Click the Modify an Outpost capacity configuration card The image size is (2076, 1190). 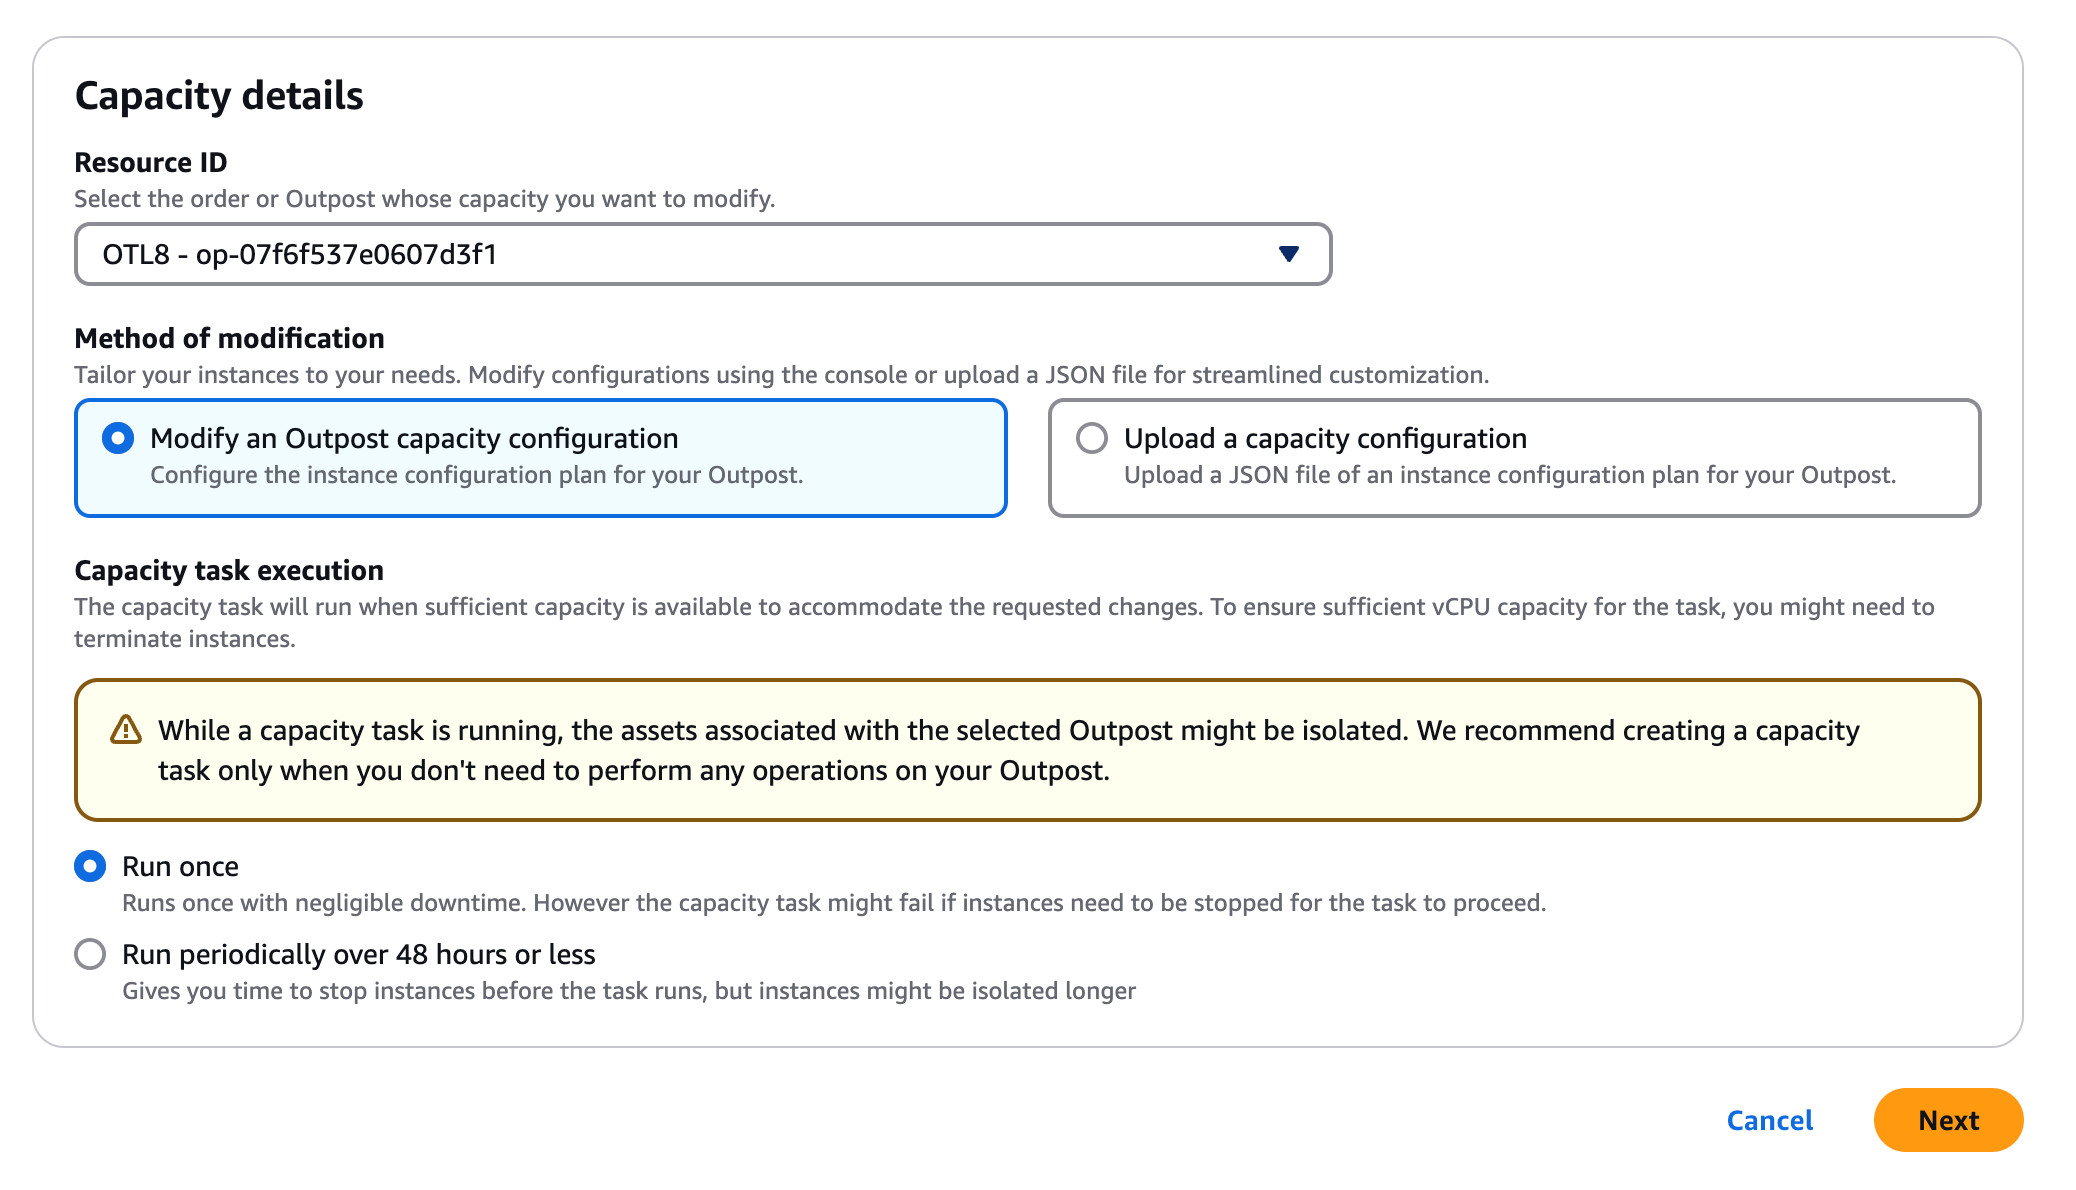coord(540,456)
